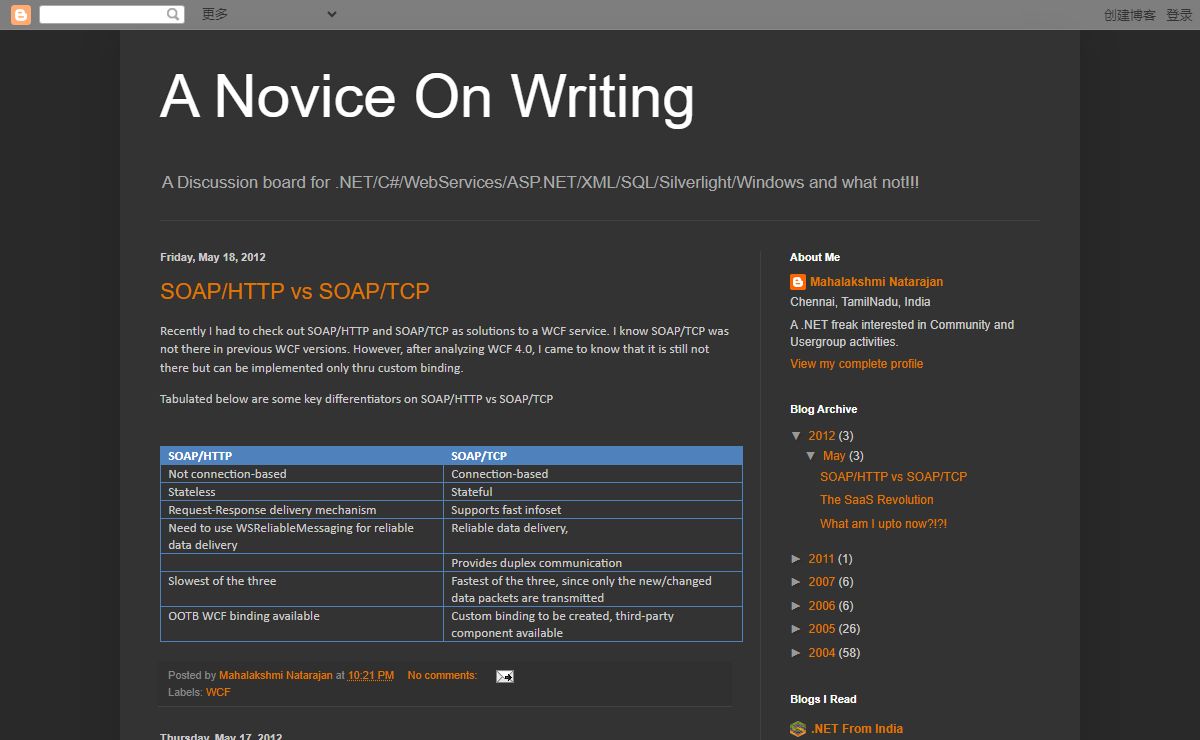Open the WCF label link

pos(218,692)
